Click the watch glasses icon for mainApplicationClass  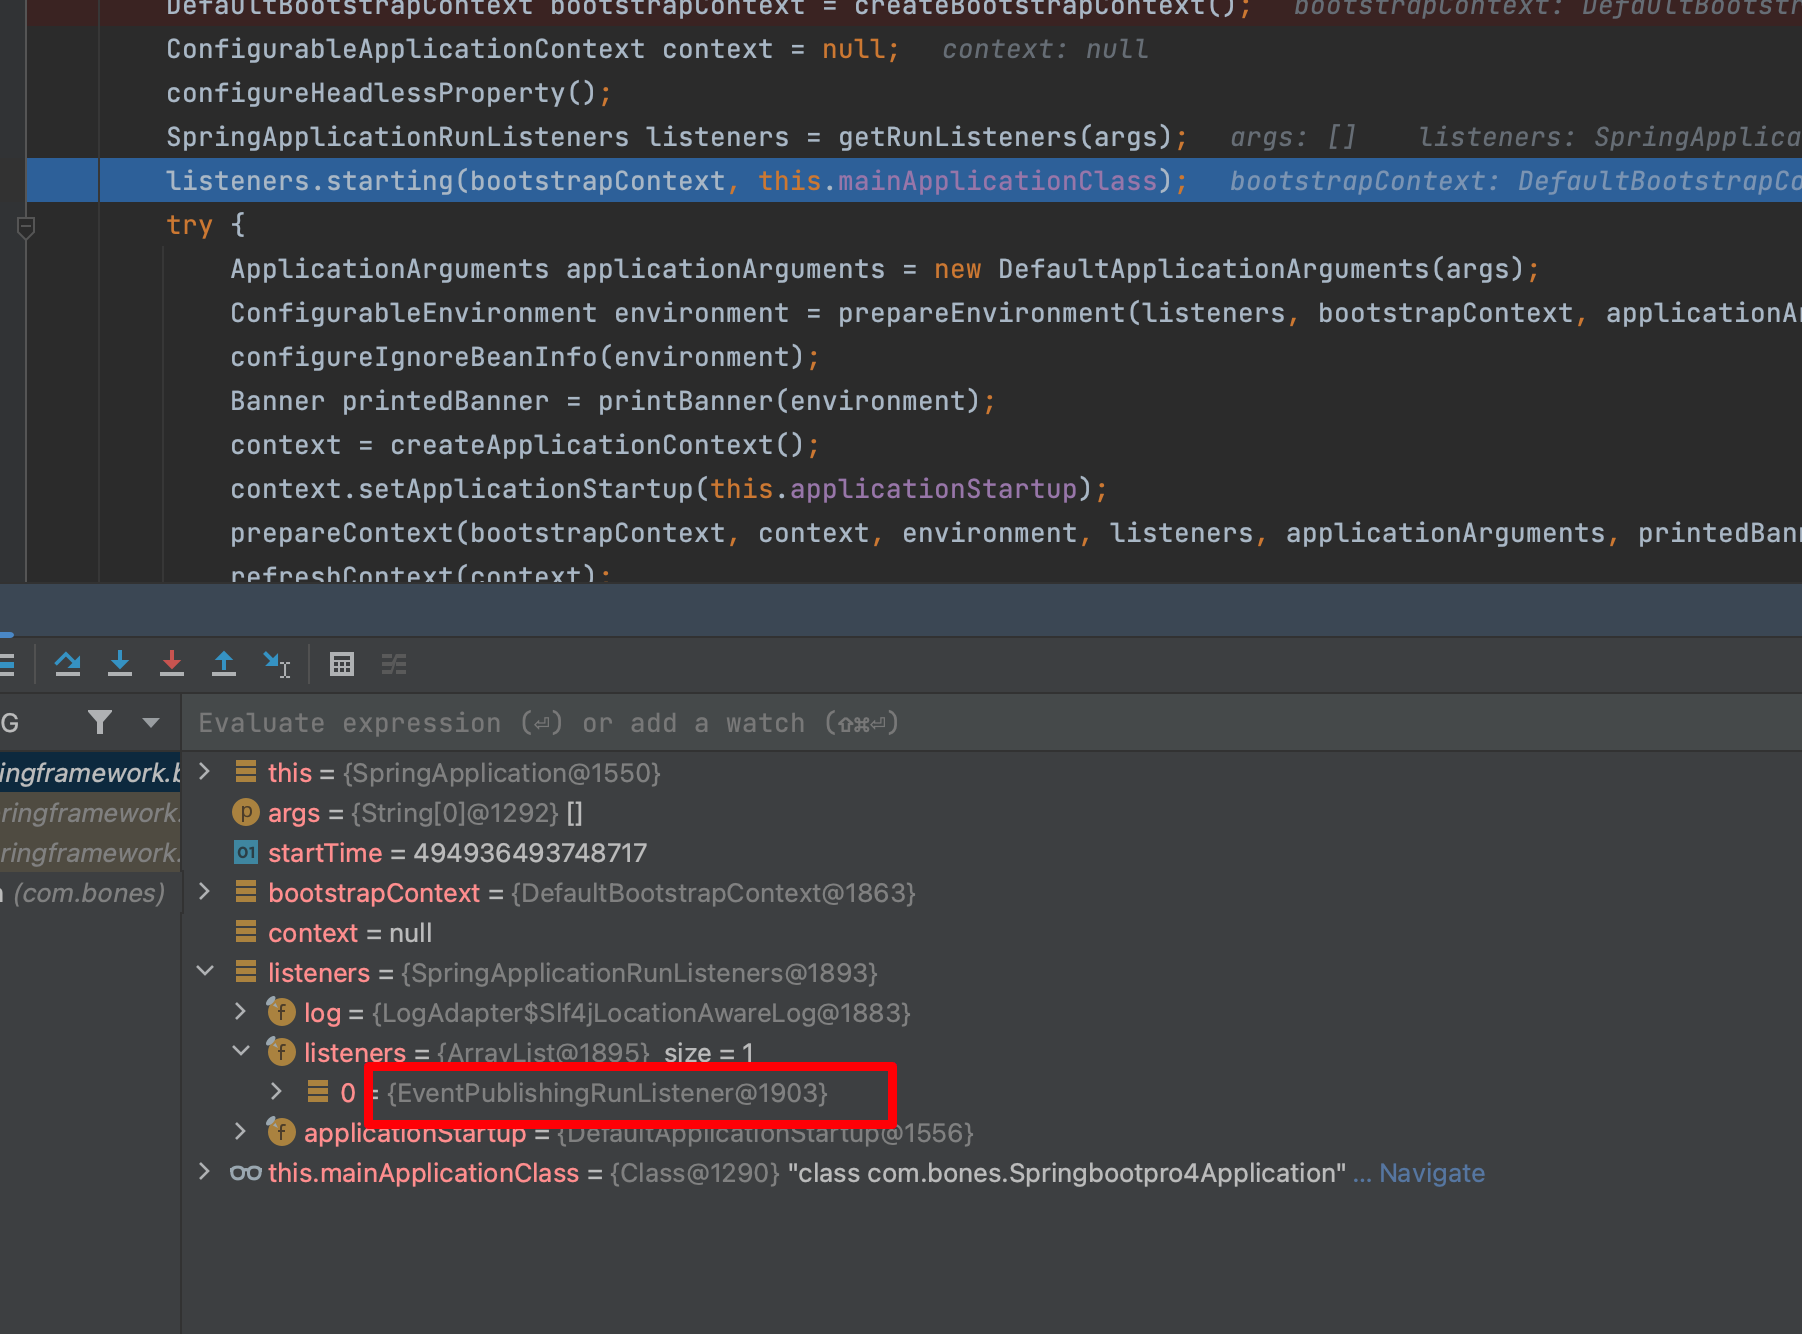tap(245, 1173)
